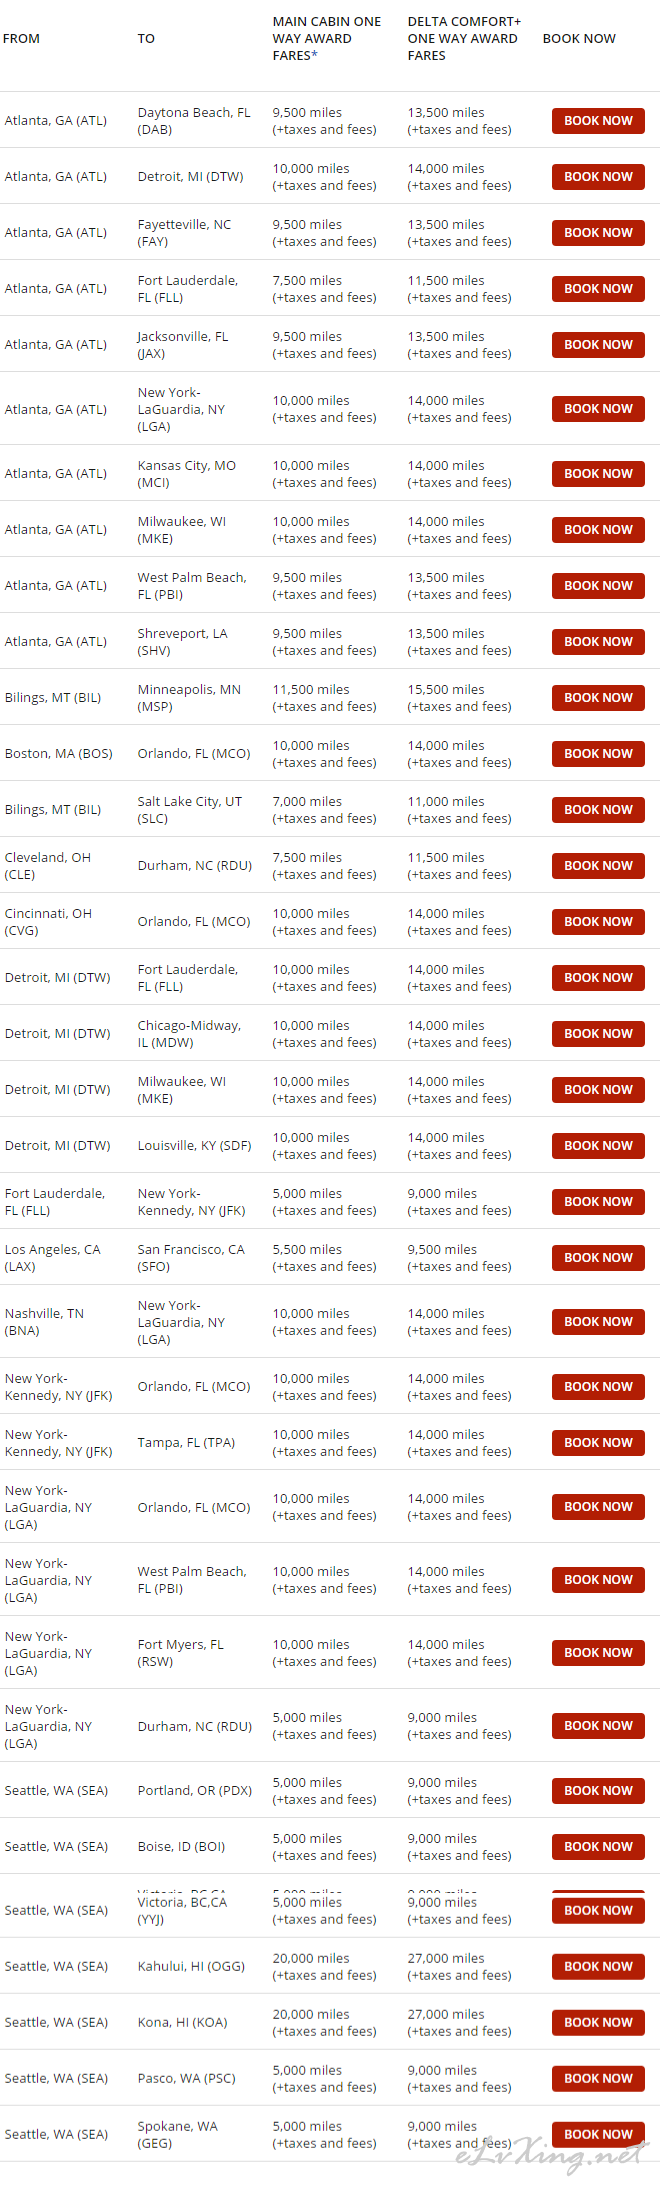Click Book Now for Atlanta to Detroit
This screenshot has width=660, height=2188.
[598, 177]
